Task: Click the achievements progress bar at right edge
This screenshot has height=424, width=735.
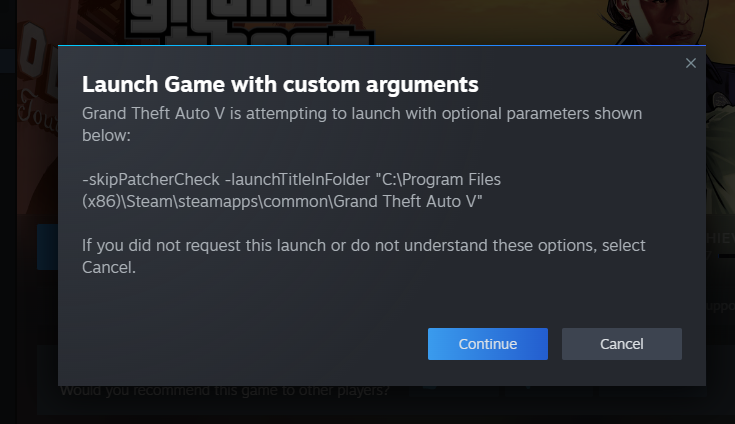Action: pos(727,256)
